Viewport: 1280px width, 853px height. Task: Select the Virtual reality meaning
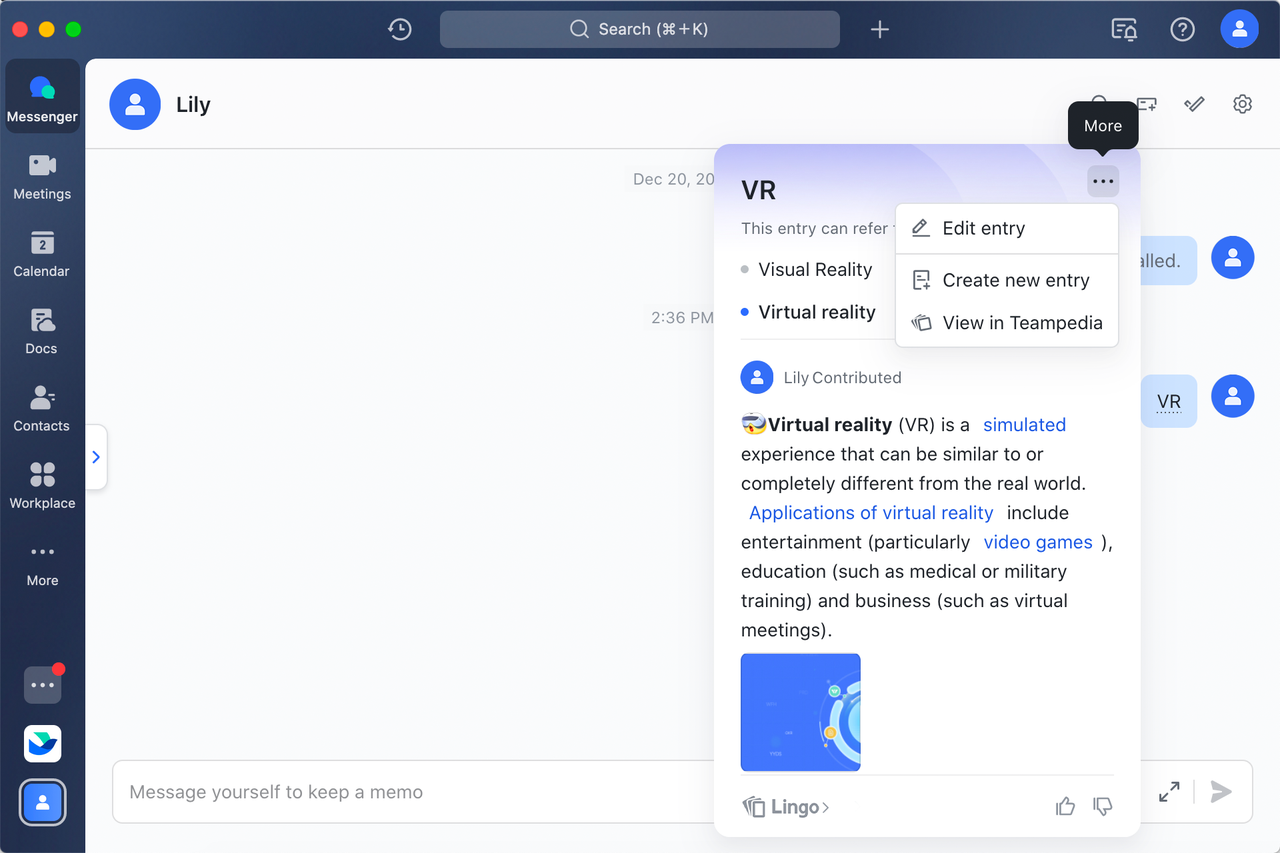(816, 312)
